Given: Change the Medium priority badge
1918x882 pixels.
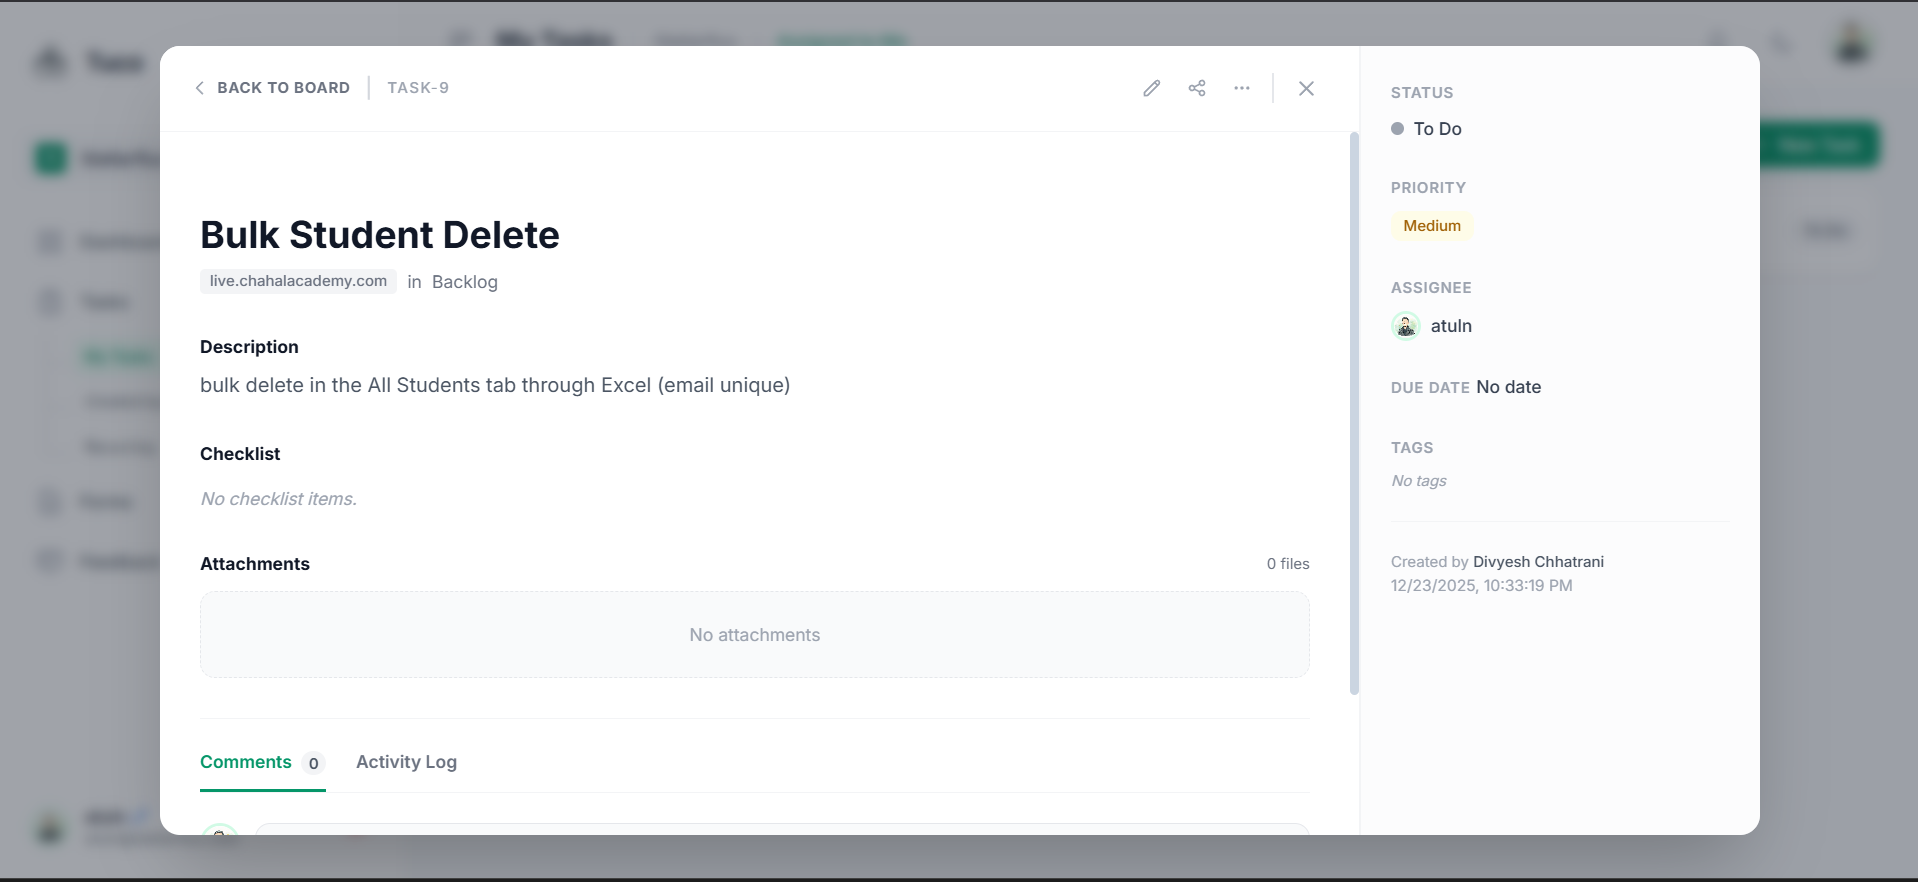Looking at the screenshot, I should [1431, 226].
